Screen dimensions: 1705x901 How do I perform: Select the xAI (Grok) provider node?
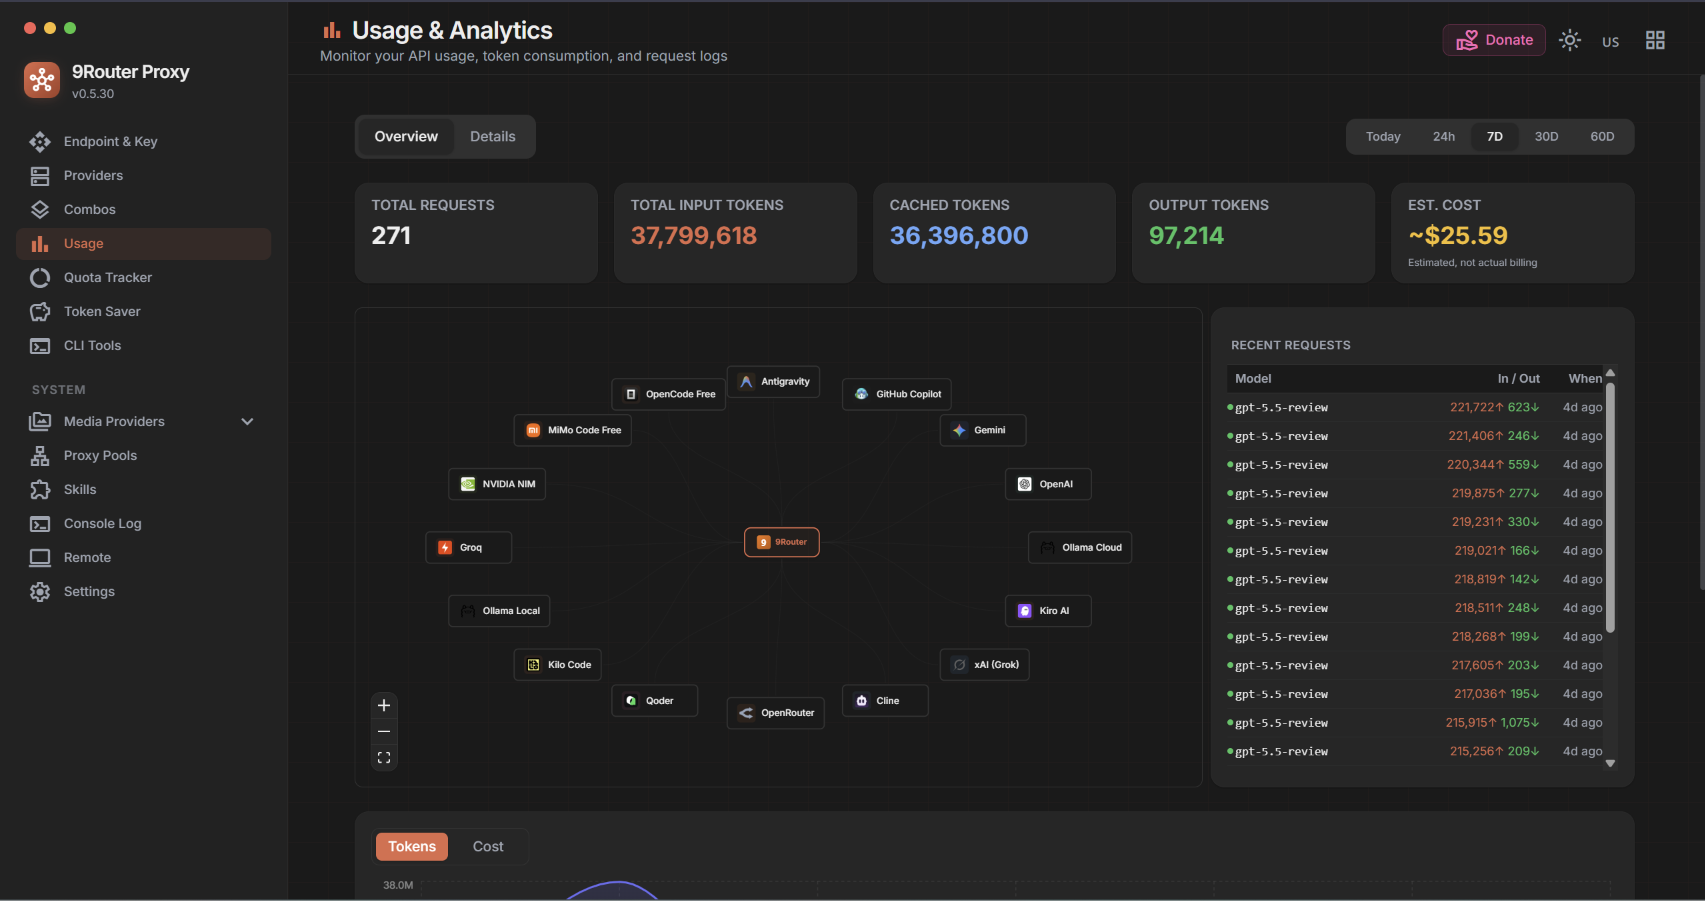coord(985,665)
